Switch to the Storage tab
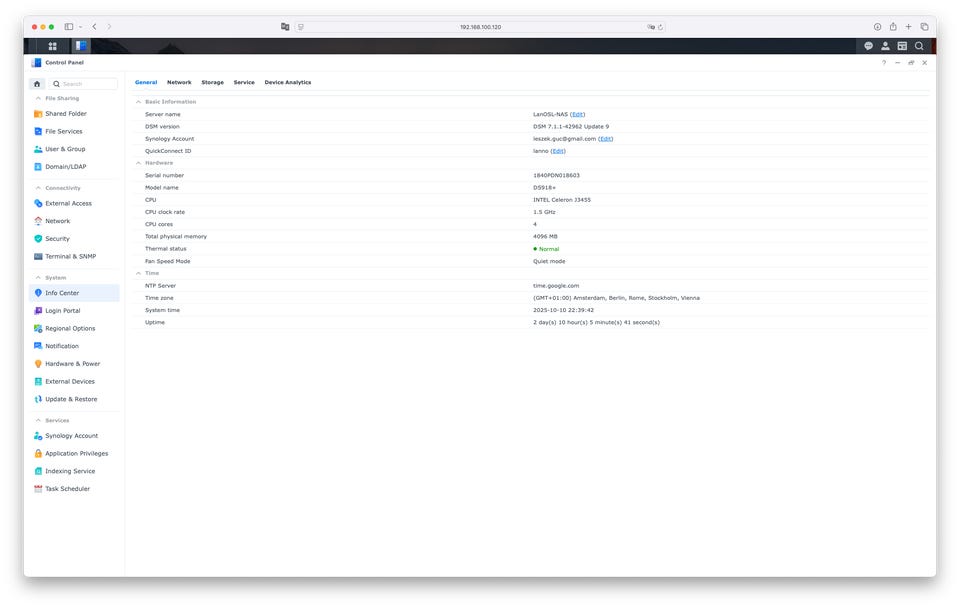Screen dimensions: 960x608 [212, 83]
